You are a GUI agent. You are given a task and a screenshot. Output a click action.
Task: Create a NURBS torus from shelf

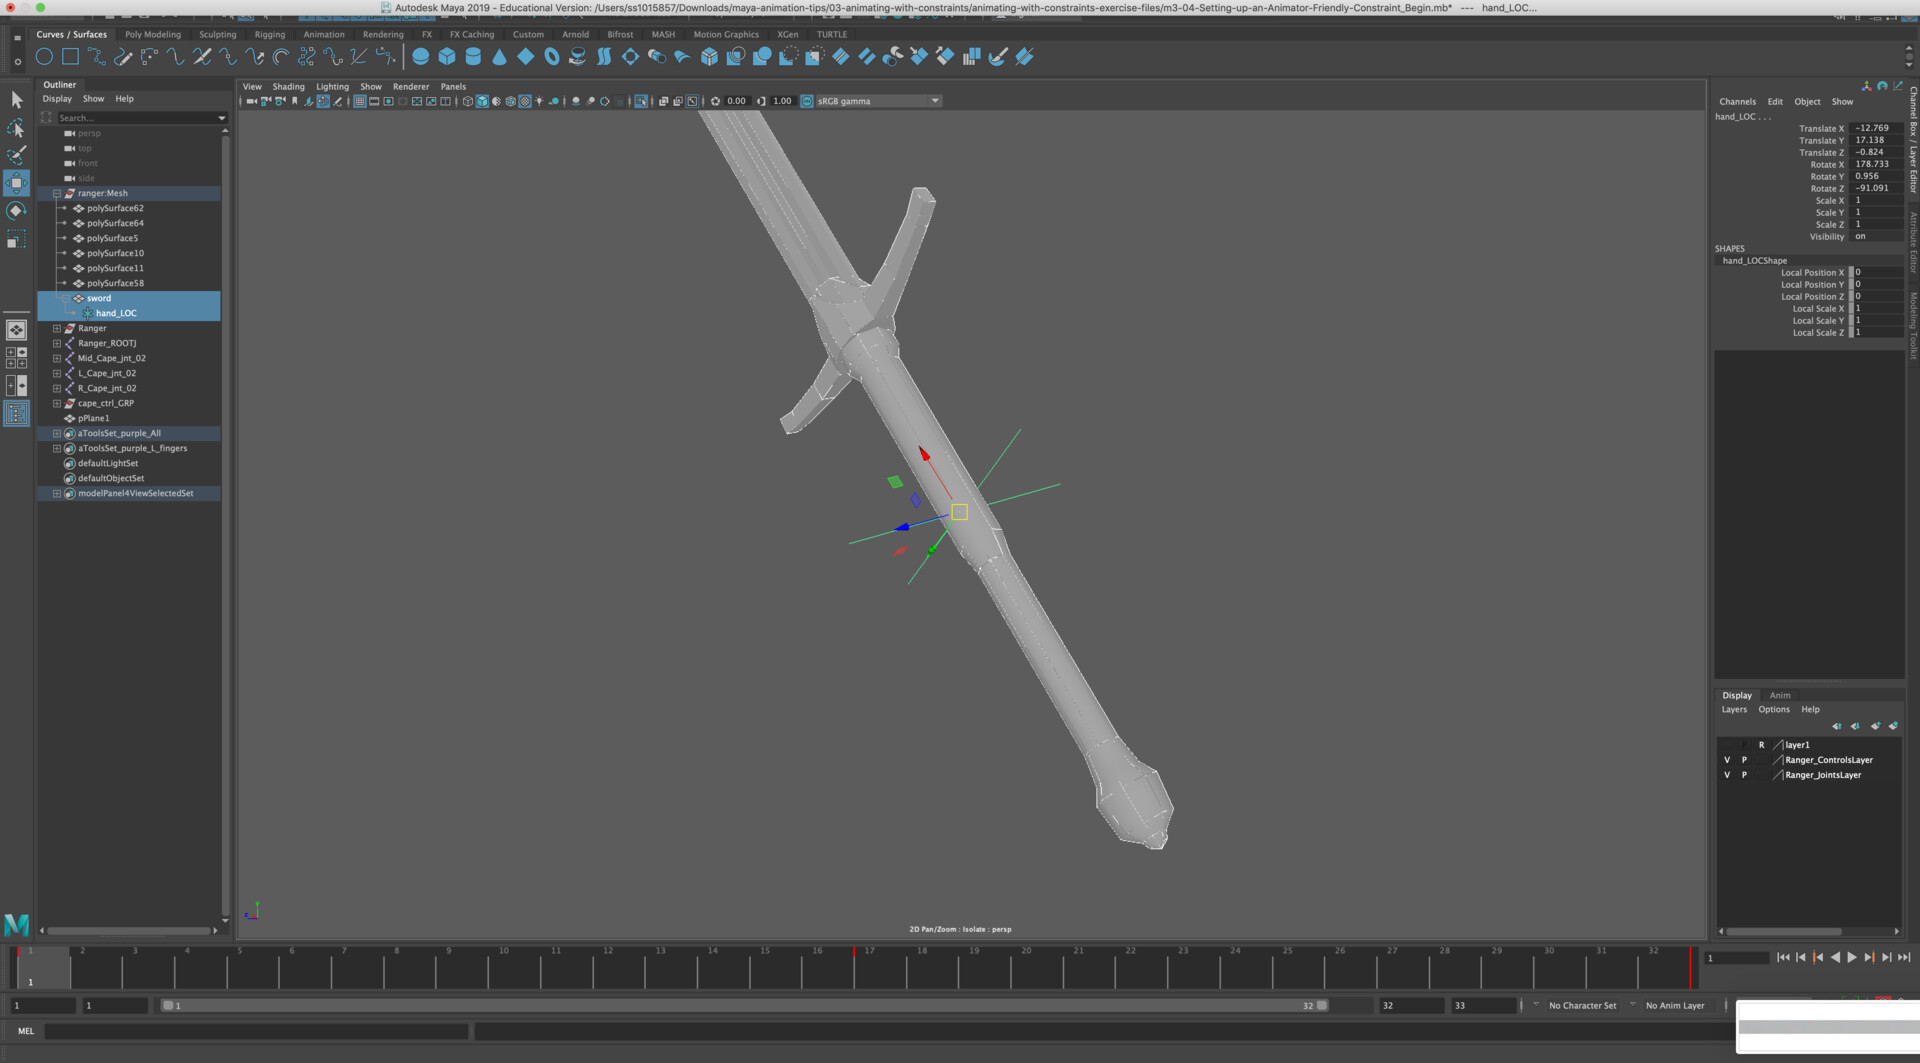tap(552, 57)
